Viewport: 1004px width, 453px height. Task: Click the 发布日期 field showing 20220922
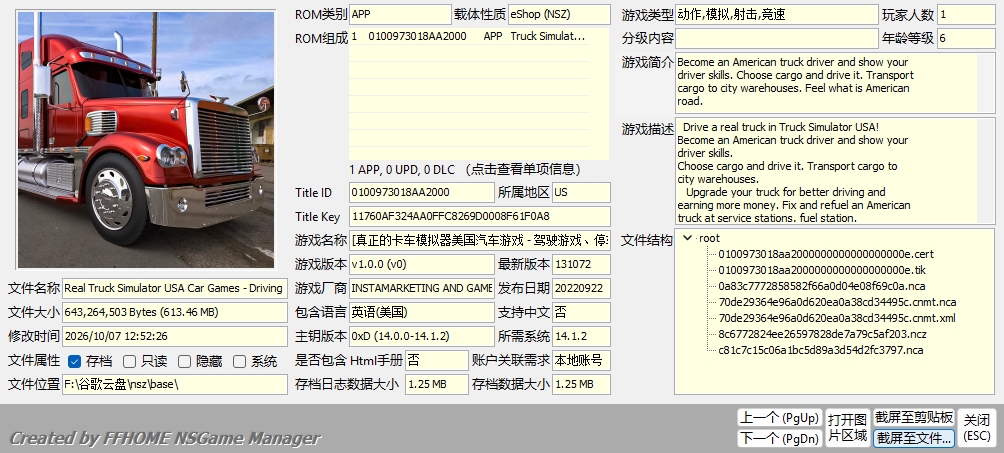(581, 288)
